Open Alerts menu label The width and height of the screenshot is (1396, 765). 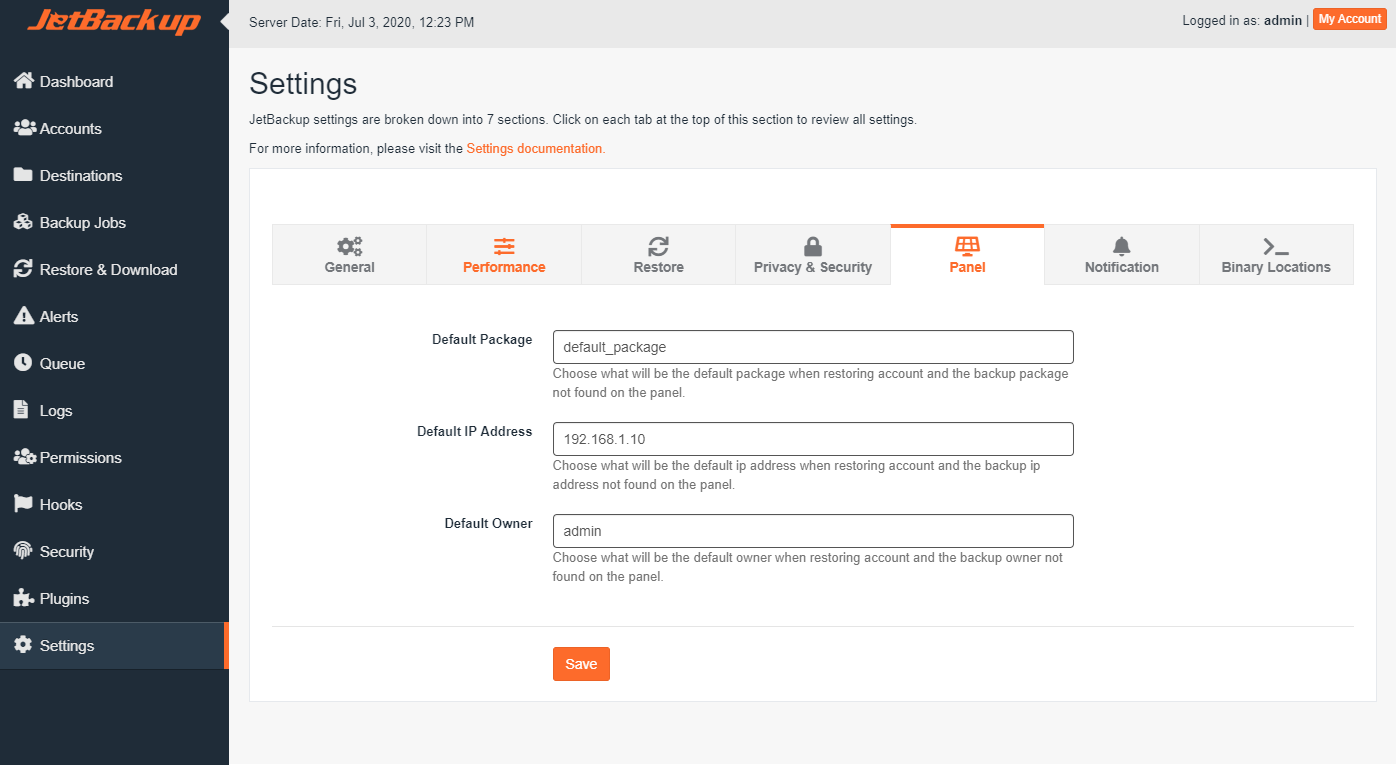[x=59, y=316]
